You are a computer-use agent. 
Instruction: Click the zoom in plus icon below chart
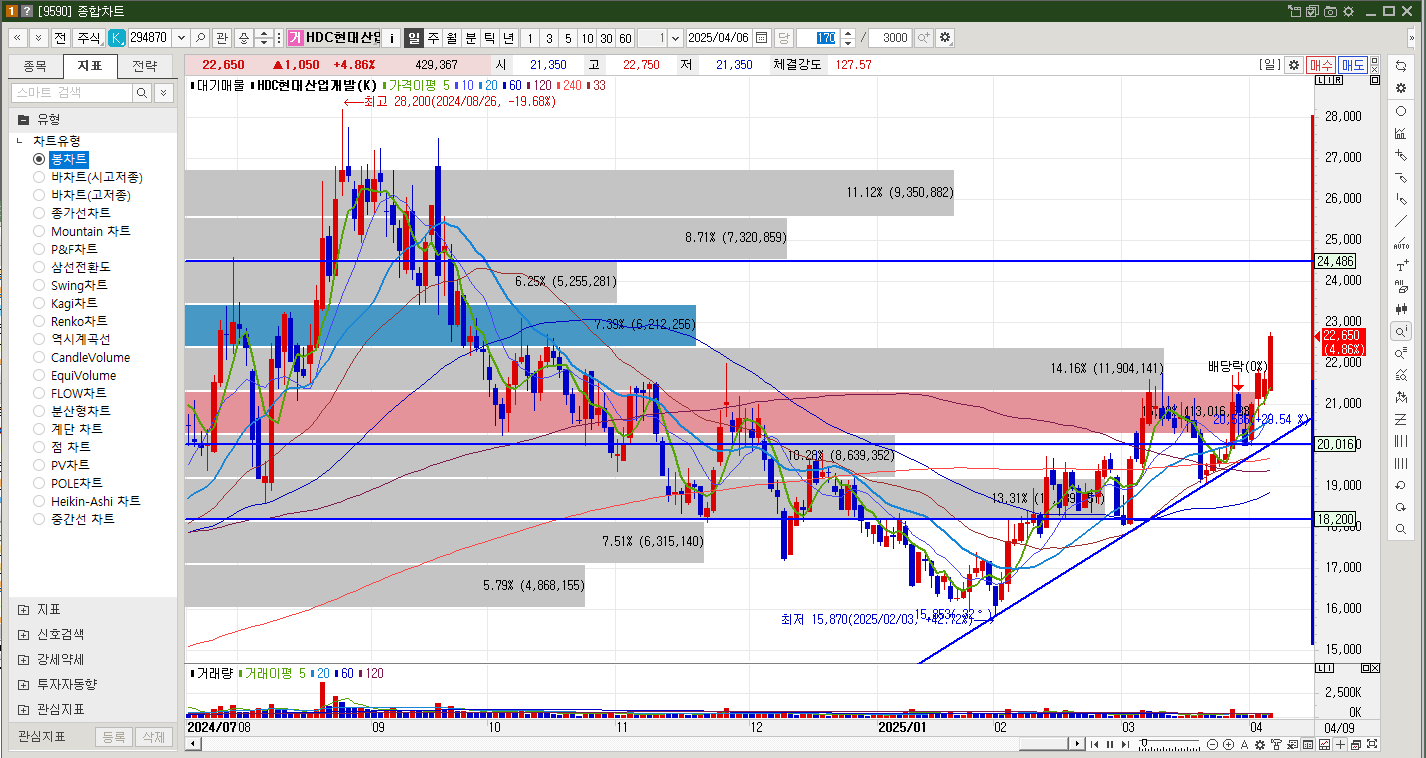[1227, 744]
